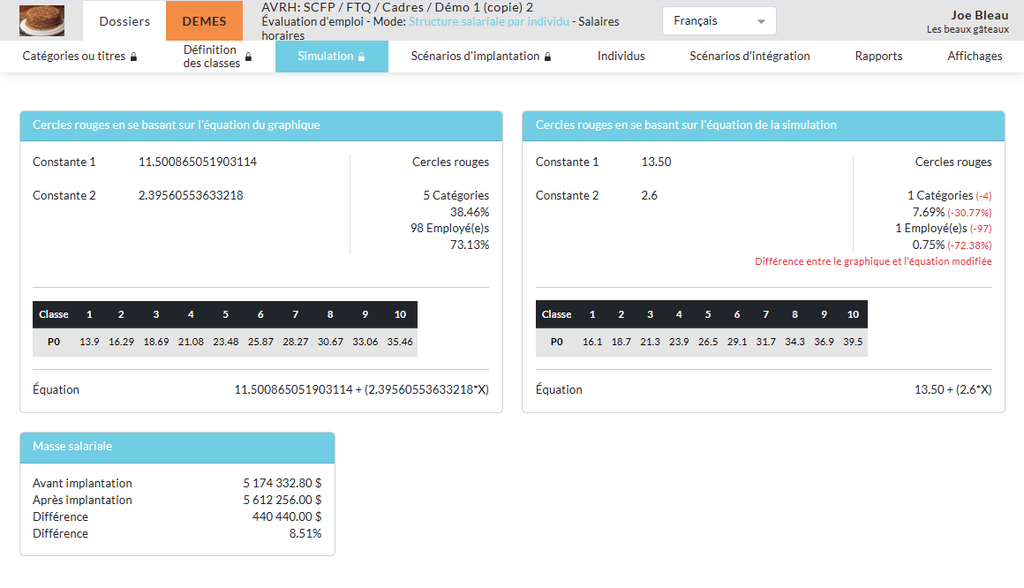1024x588 pixels.
Task: Click the simulation equation 13.50 + (2.6*X)
Action: [953, 389]
